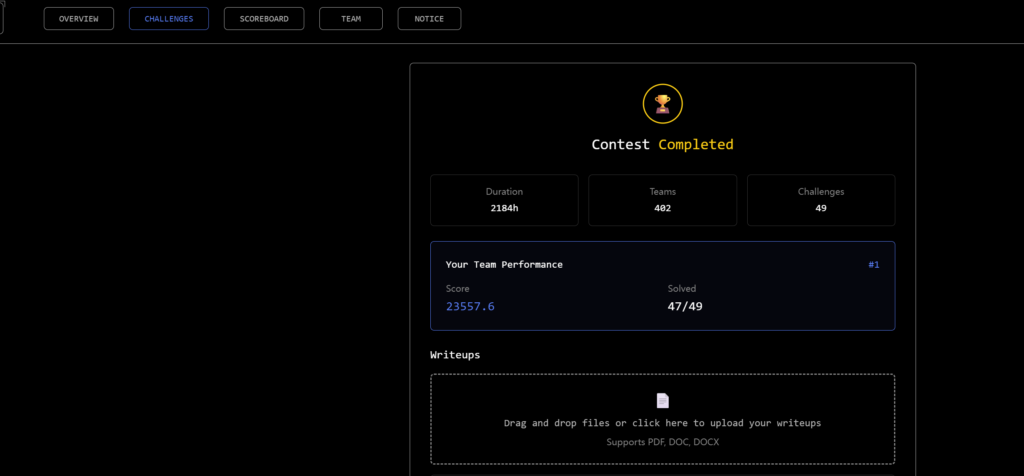1024x476 pixels.
Task: Click the solved count 47/49
Action: coord(685,306)
